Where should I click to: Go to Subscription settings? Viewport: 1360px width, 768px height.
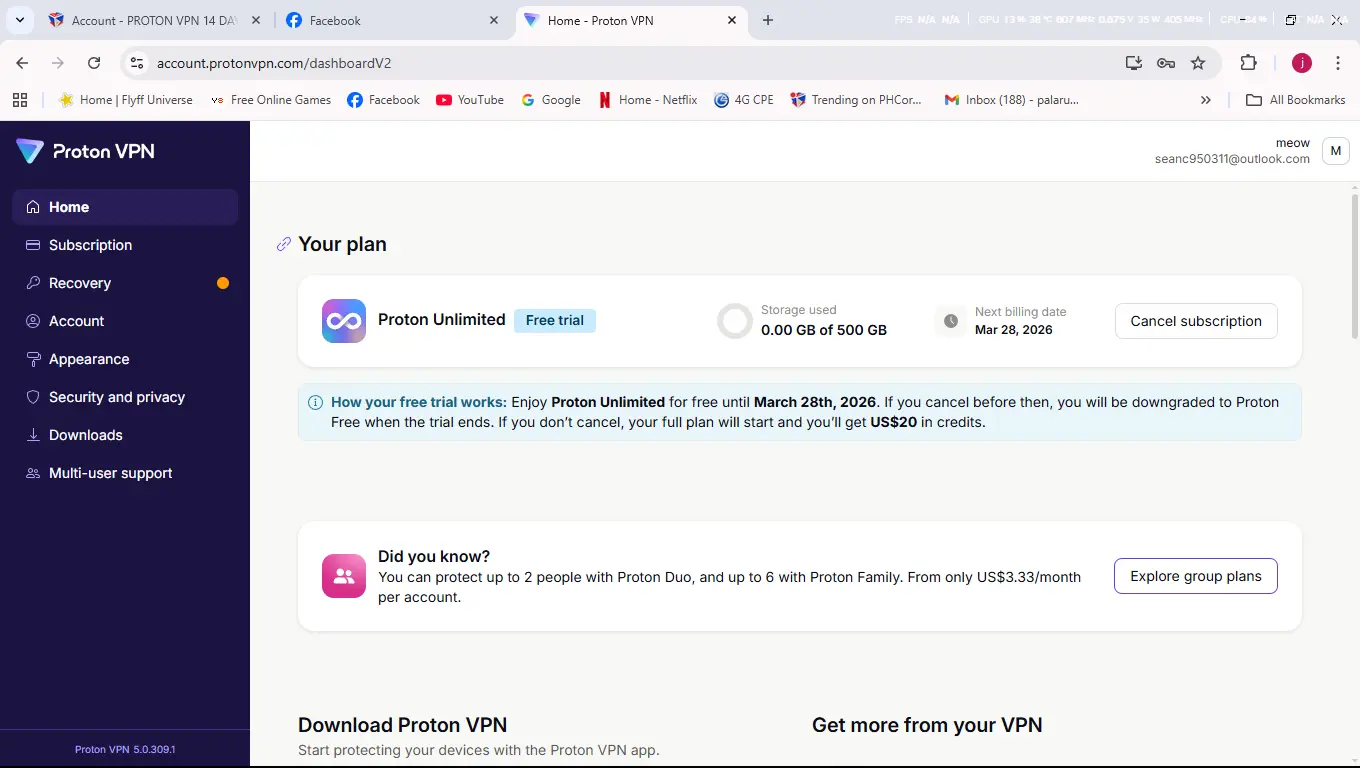pyautogui.click(x=125, y=245)
